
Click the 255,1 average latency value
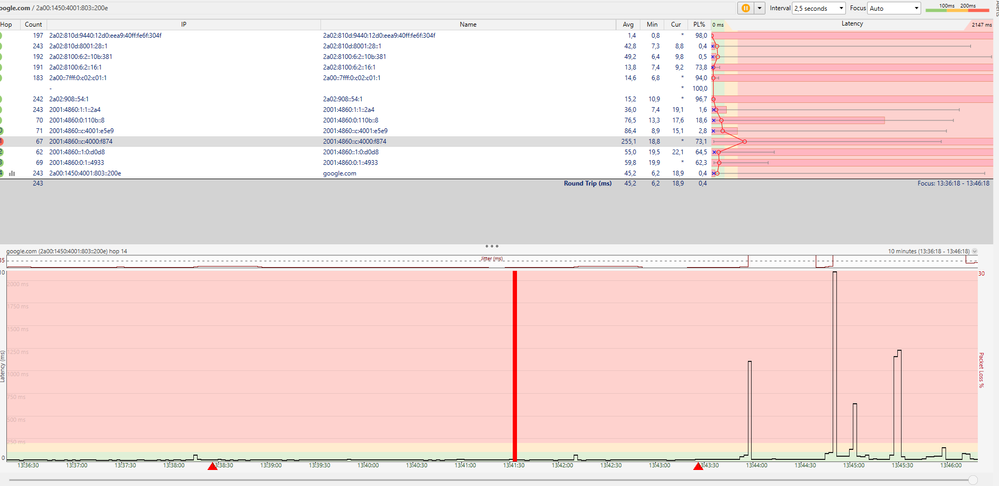628,141
